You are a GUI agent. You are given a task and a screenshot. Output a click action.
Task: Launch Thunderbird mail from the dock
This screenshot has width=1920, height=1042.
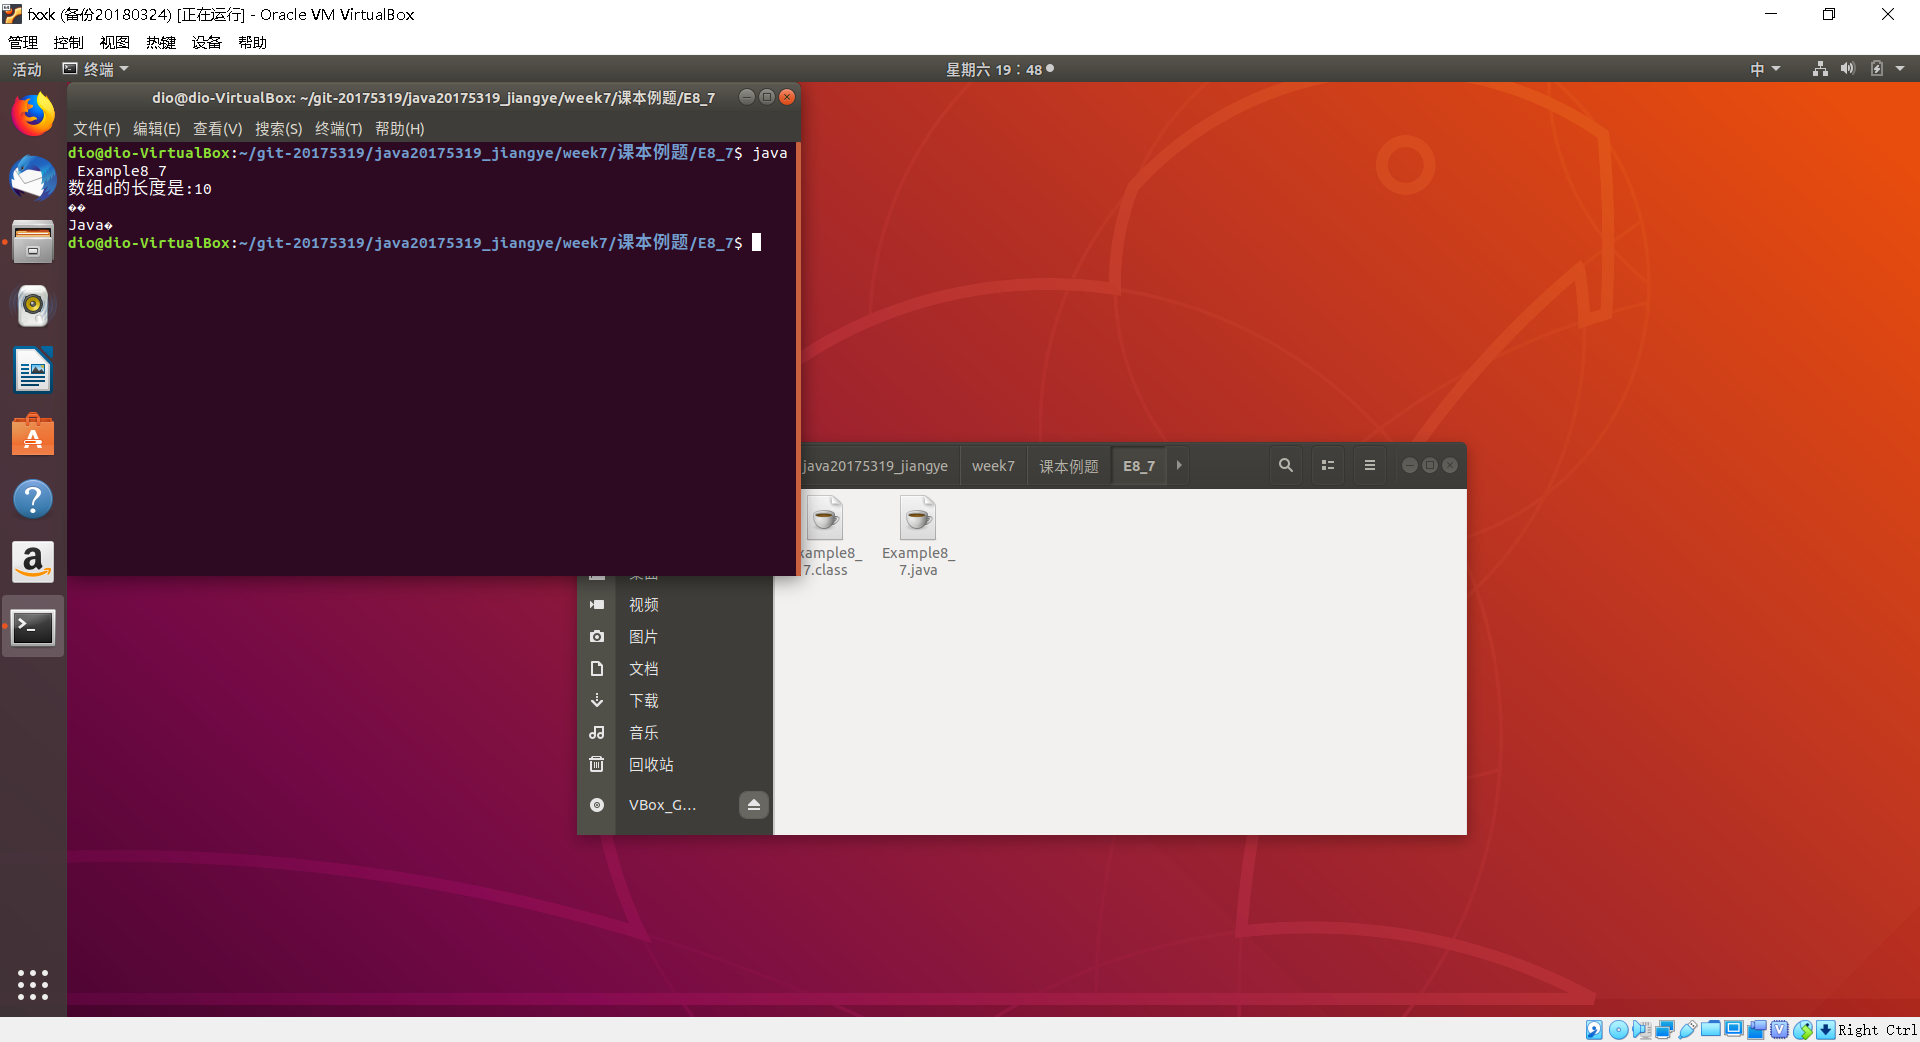click(33, 178)
